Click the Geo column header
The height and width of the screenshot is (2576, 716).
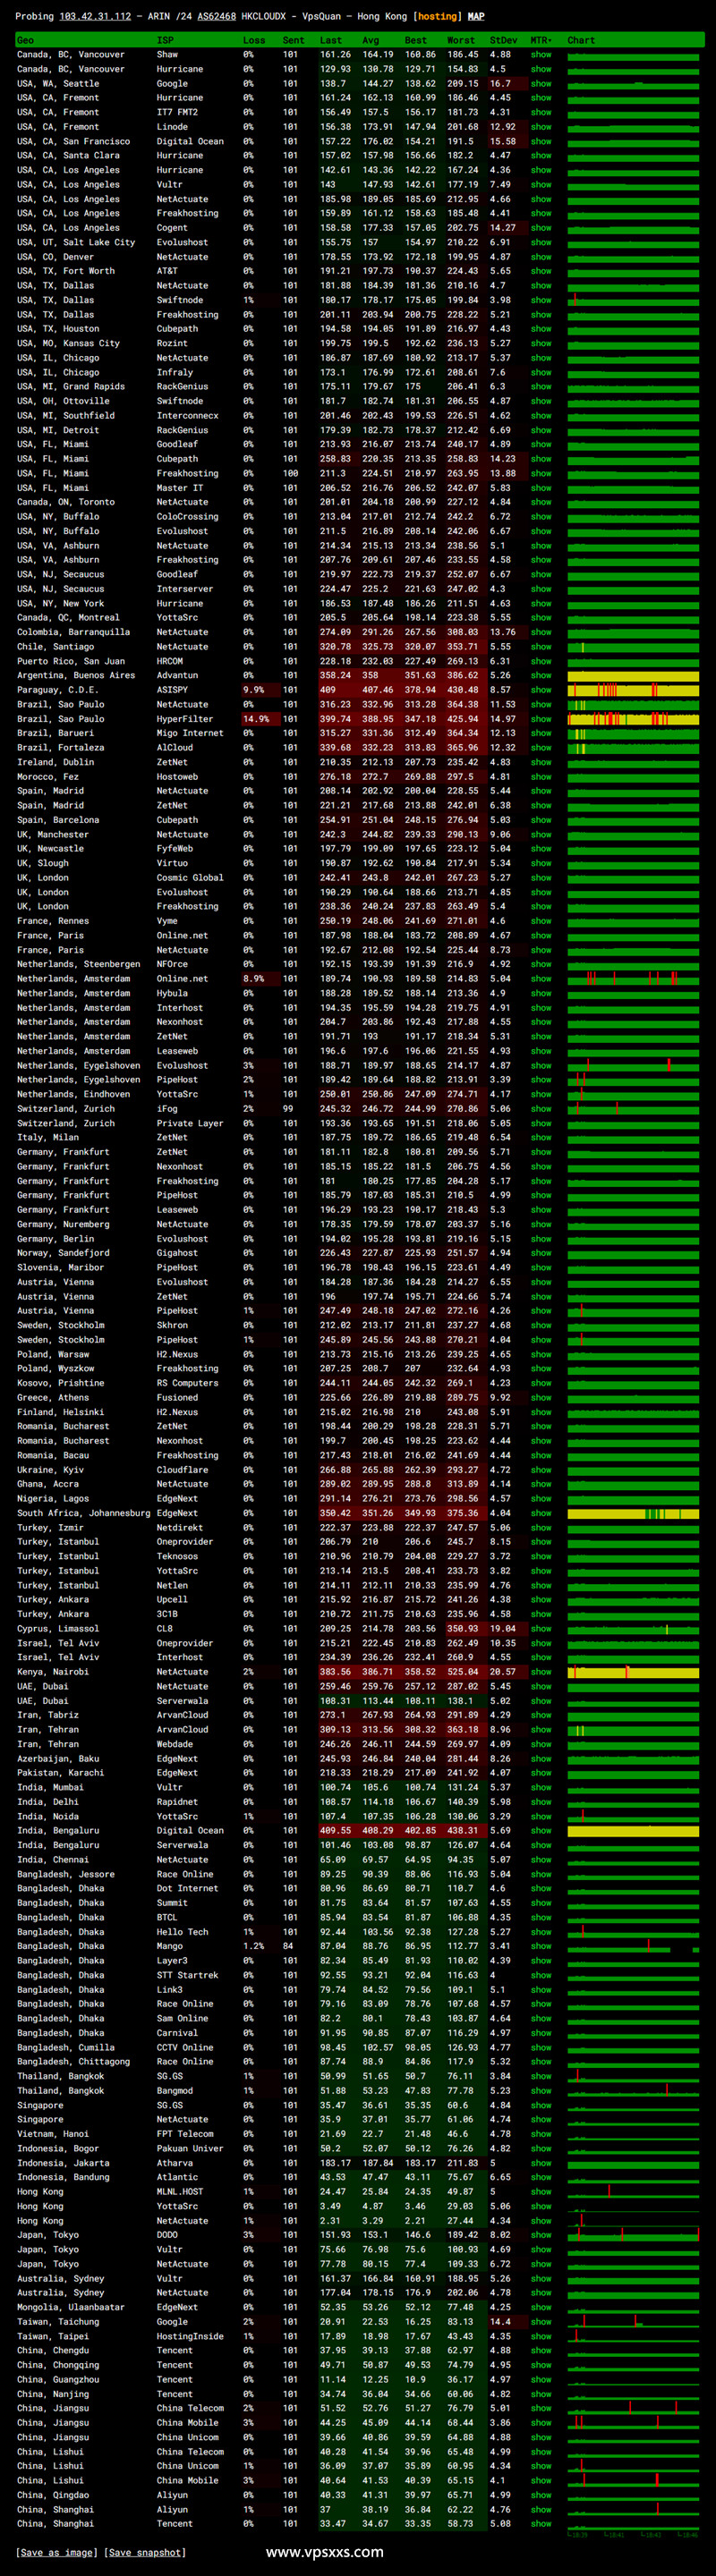pyautogui.click(x=25, y=40)
